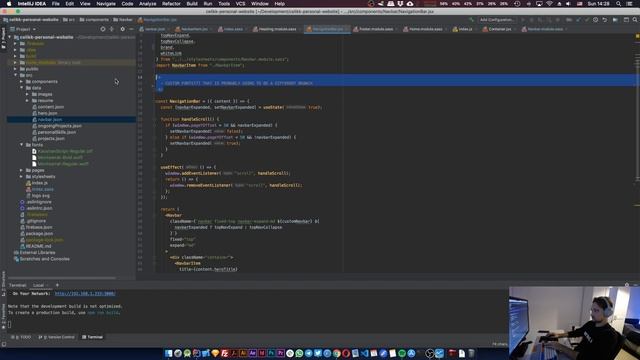
Task: Collapse the fonts folder
Action: (22, 145)
